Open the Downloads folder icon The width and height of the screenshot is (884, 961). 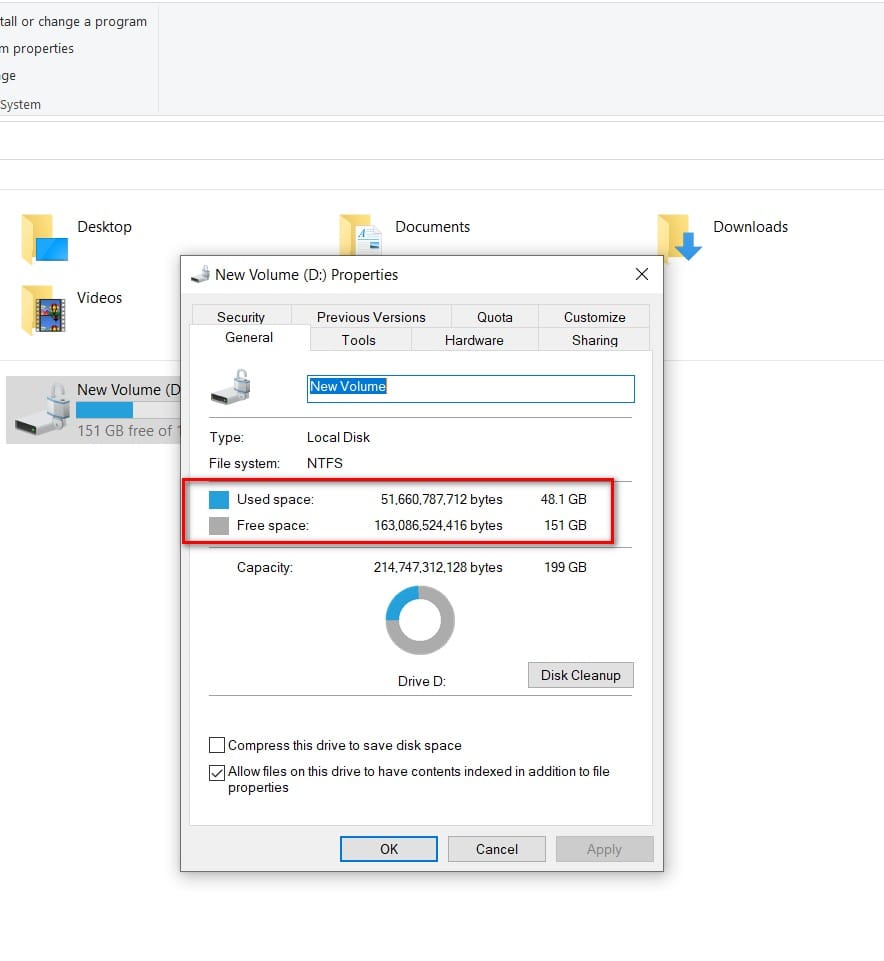coord(679,238)
